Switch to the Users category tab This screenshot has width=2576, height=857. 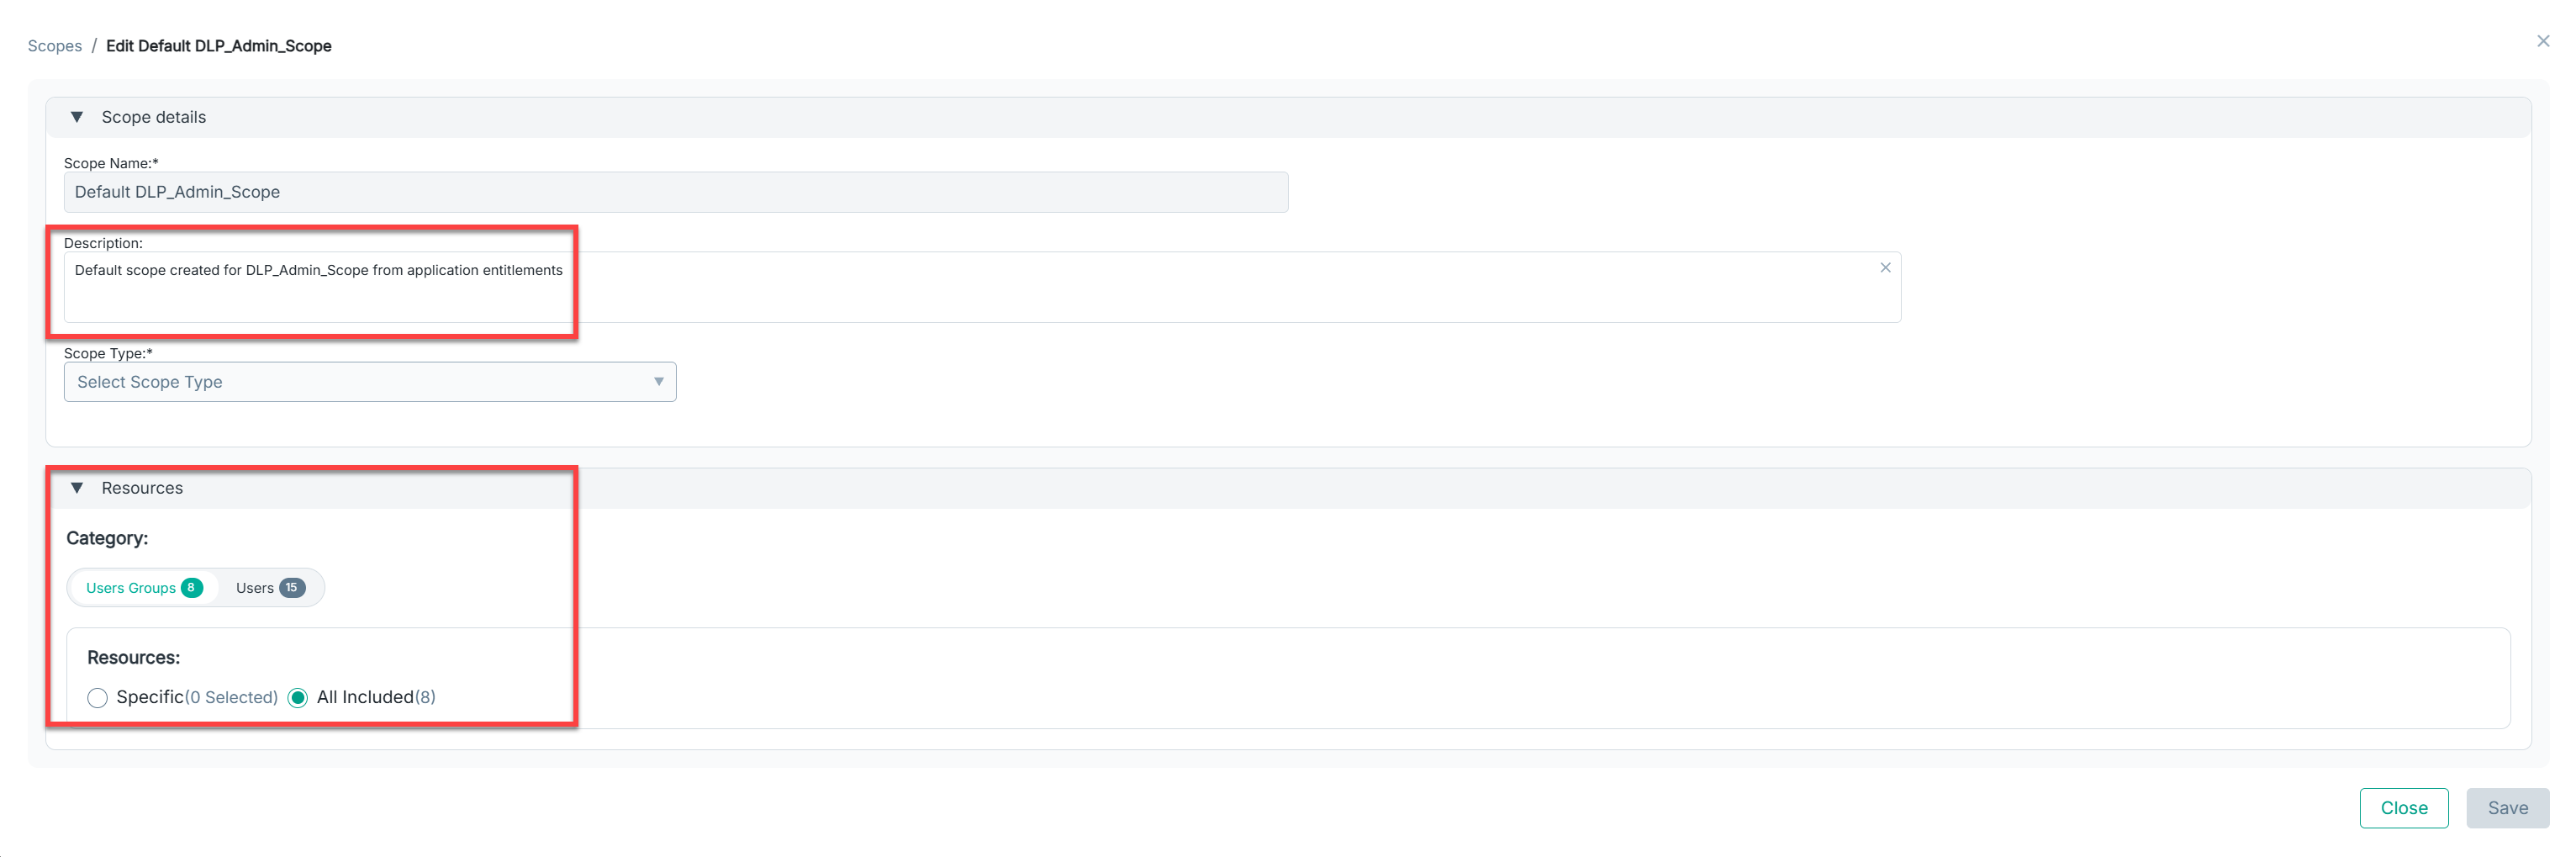coord(255,588)
